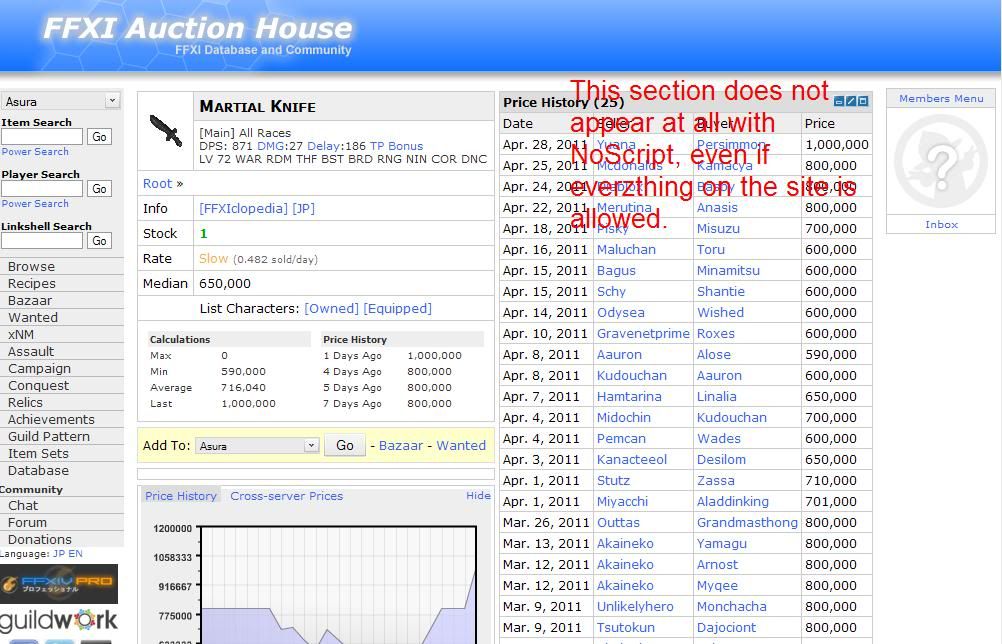Open Power Search under Item Search
1002x644 pixels.
(x=35, y=151)
